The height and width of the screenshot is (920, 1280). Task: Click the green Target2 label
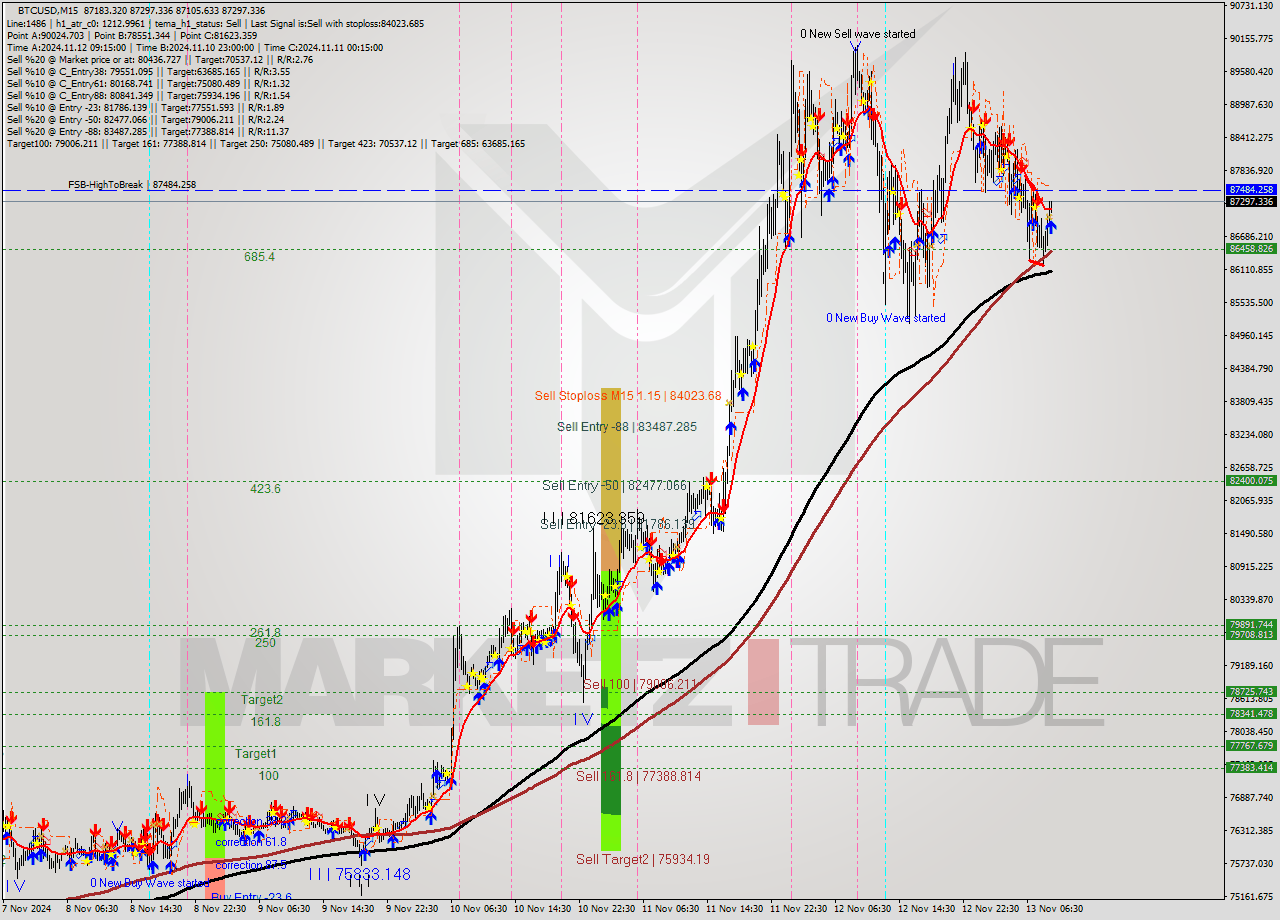(262, 700)
